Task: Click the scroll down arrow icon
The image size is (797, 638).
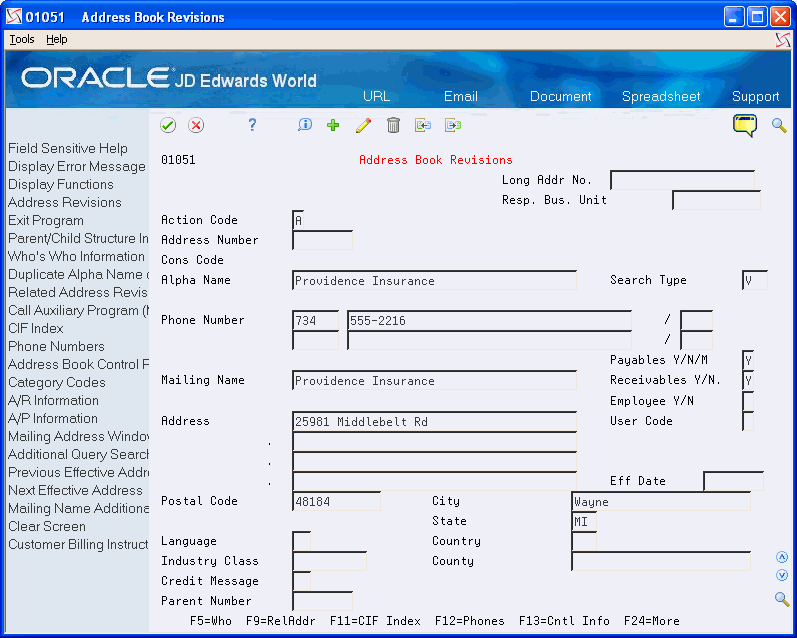Action: (782, 575)
